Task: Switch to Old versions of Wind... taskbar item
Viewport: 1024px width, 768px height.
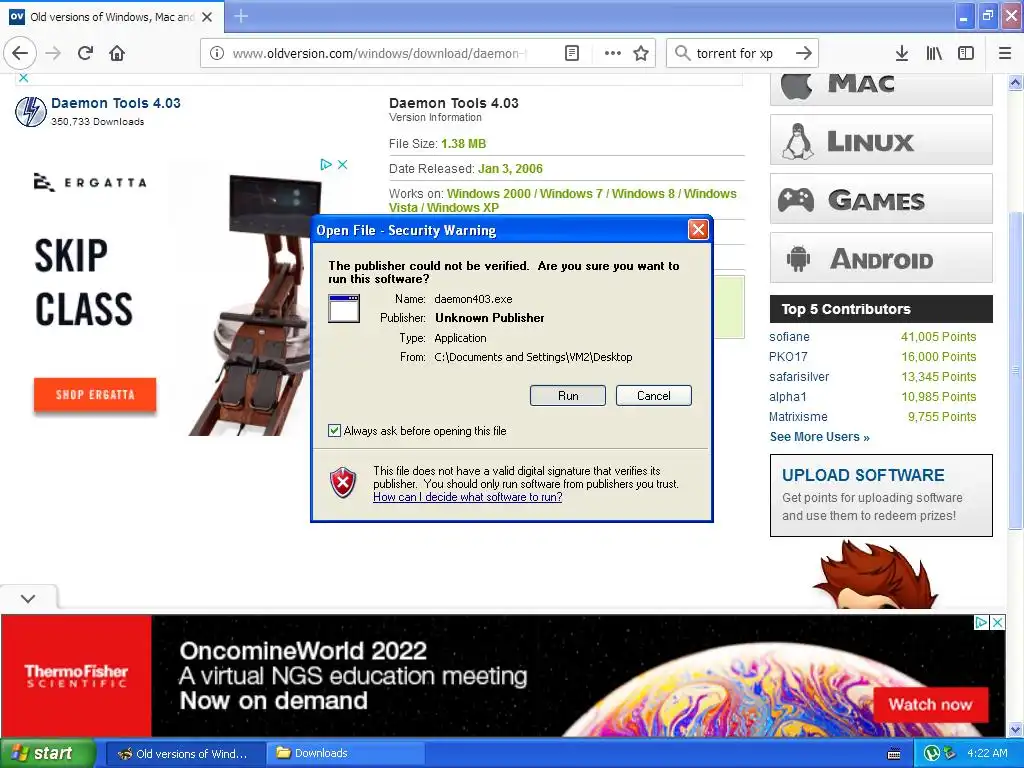Action: [x=185, y=754]
